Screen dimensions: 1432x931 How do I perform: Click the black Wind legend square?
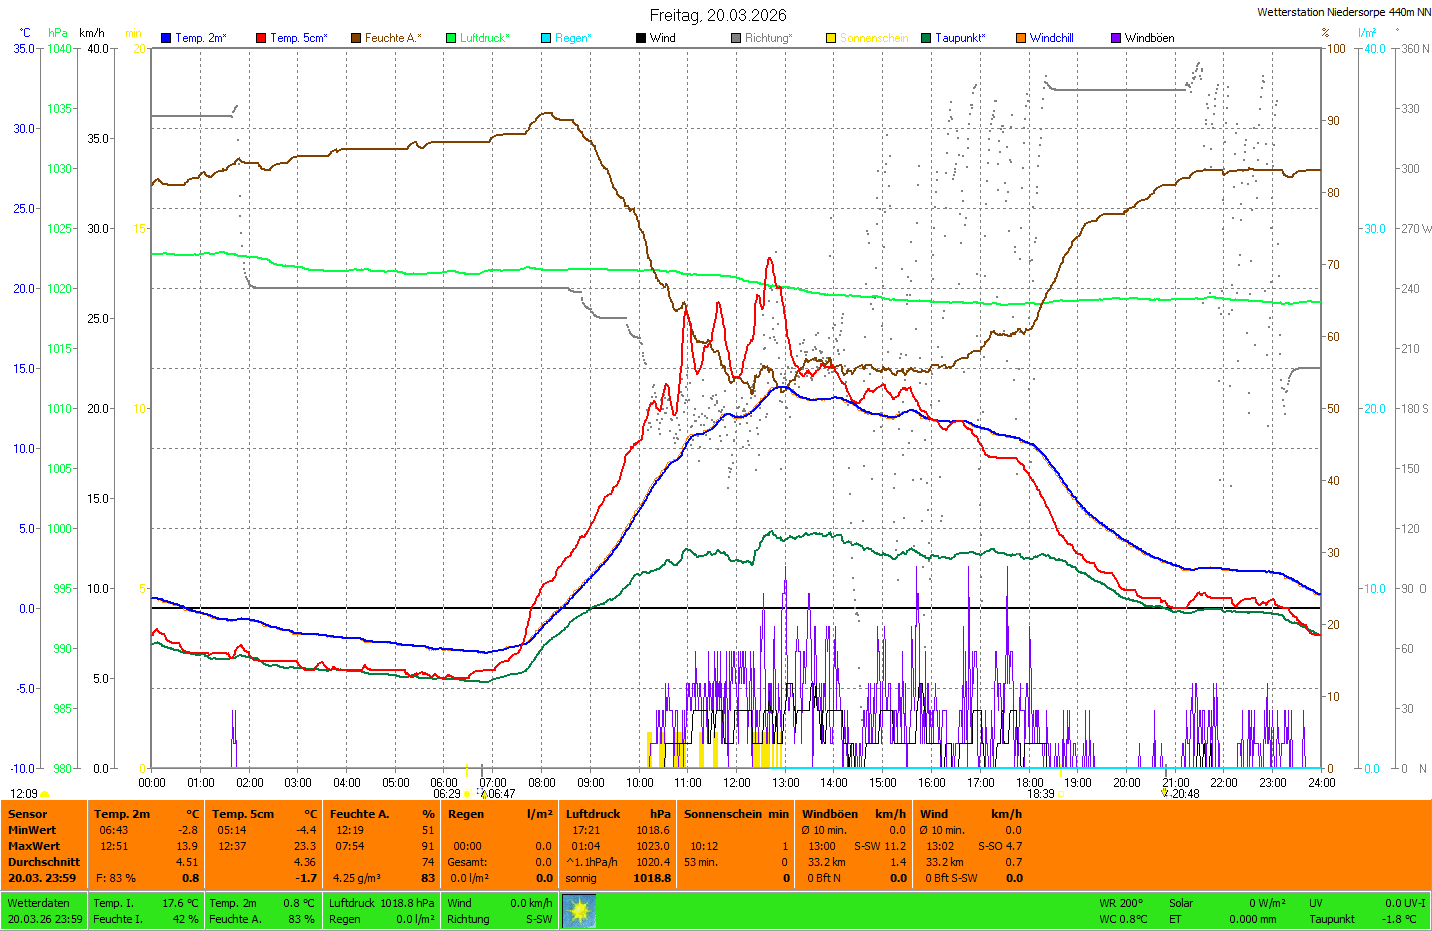click(641, 38)
